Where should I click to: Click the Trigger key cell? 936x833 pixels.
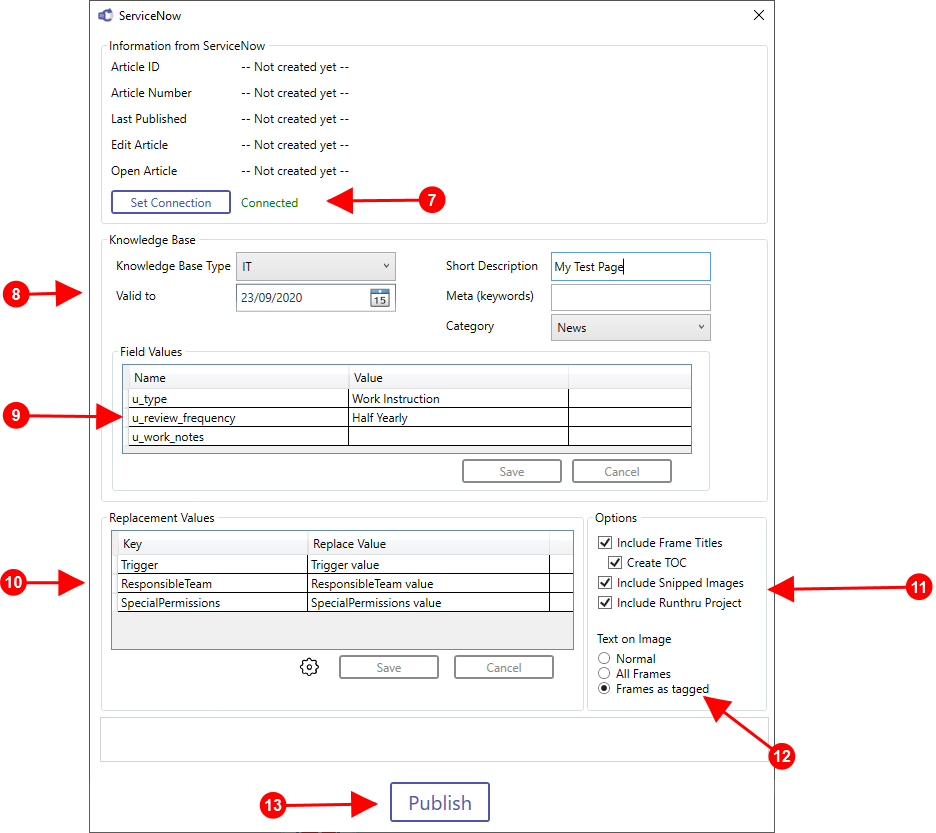213,565
